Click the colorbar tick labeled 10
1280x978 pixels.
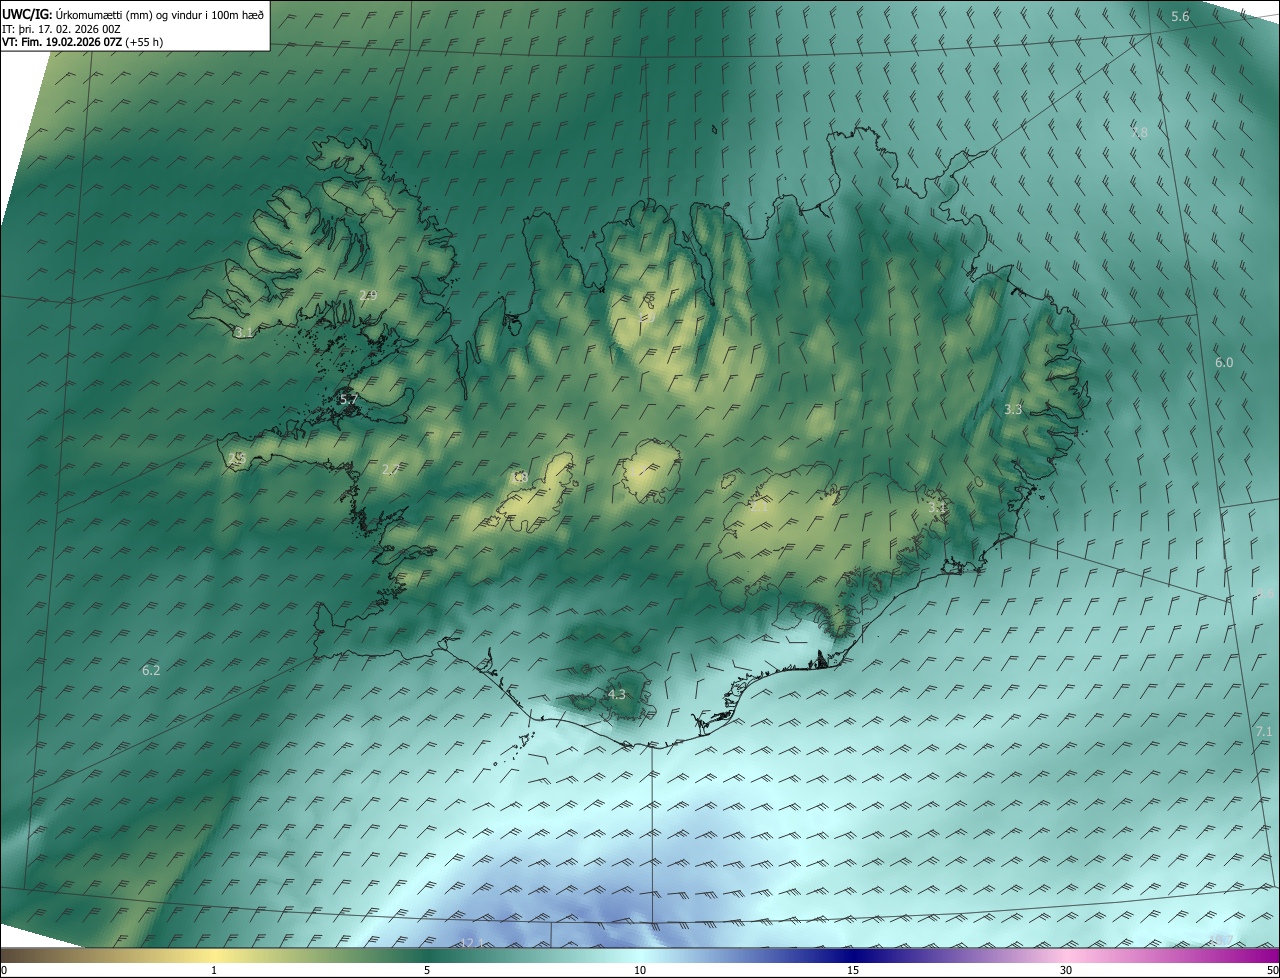640,970
